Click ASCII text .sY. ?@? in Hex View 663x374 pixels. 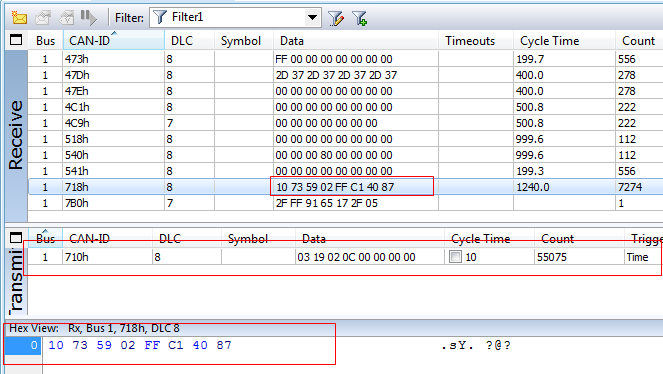pos(476,345)
